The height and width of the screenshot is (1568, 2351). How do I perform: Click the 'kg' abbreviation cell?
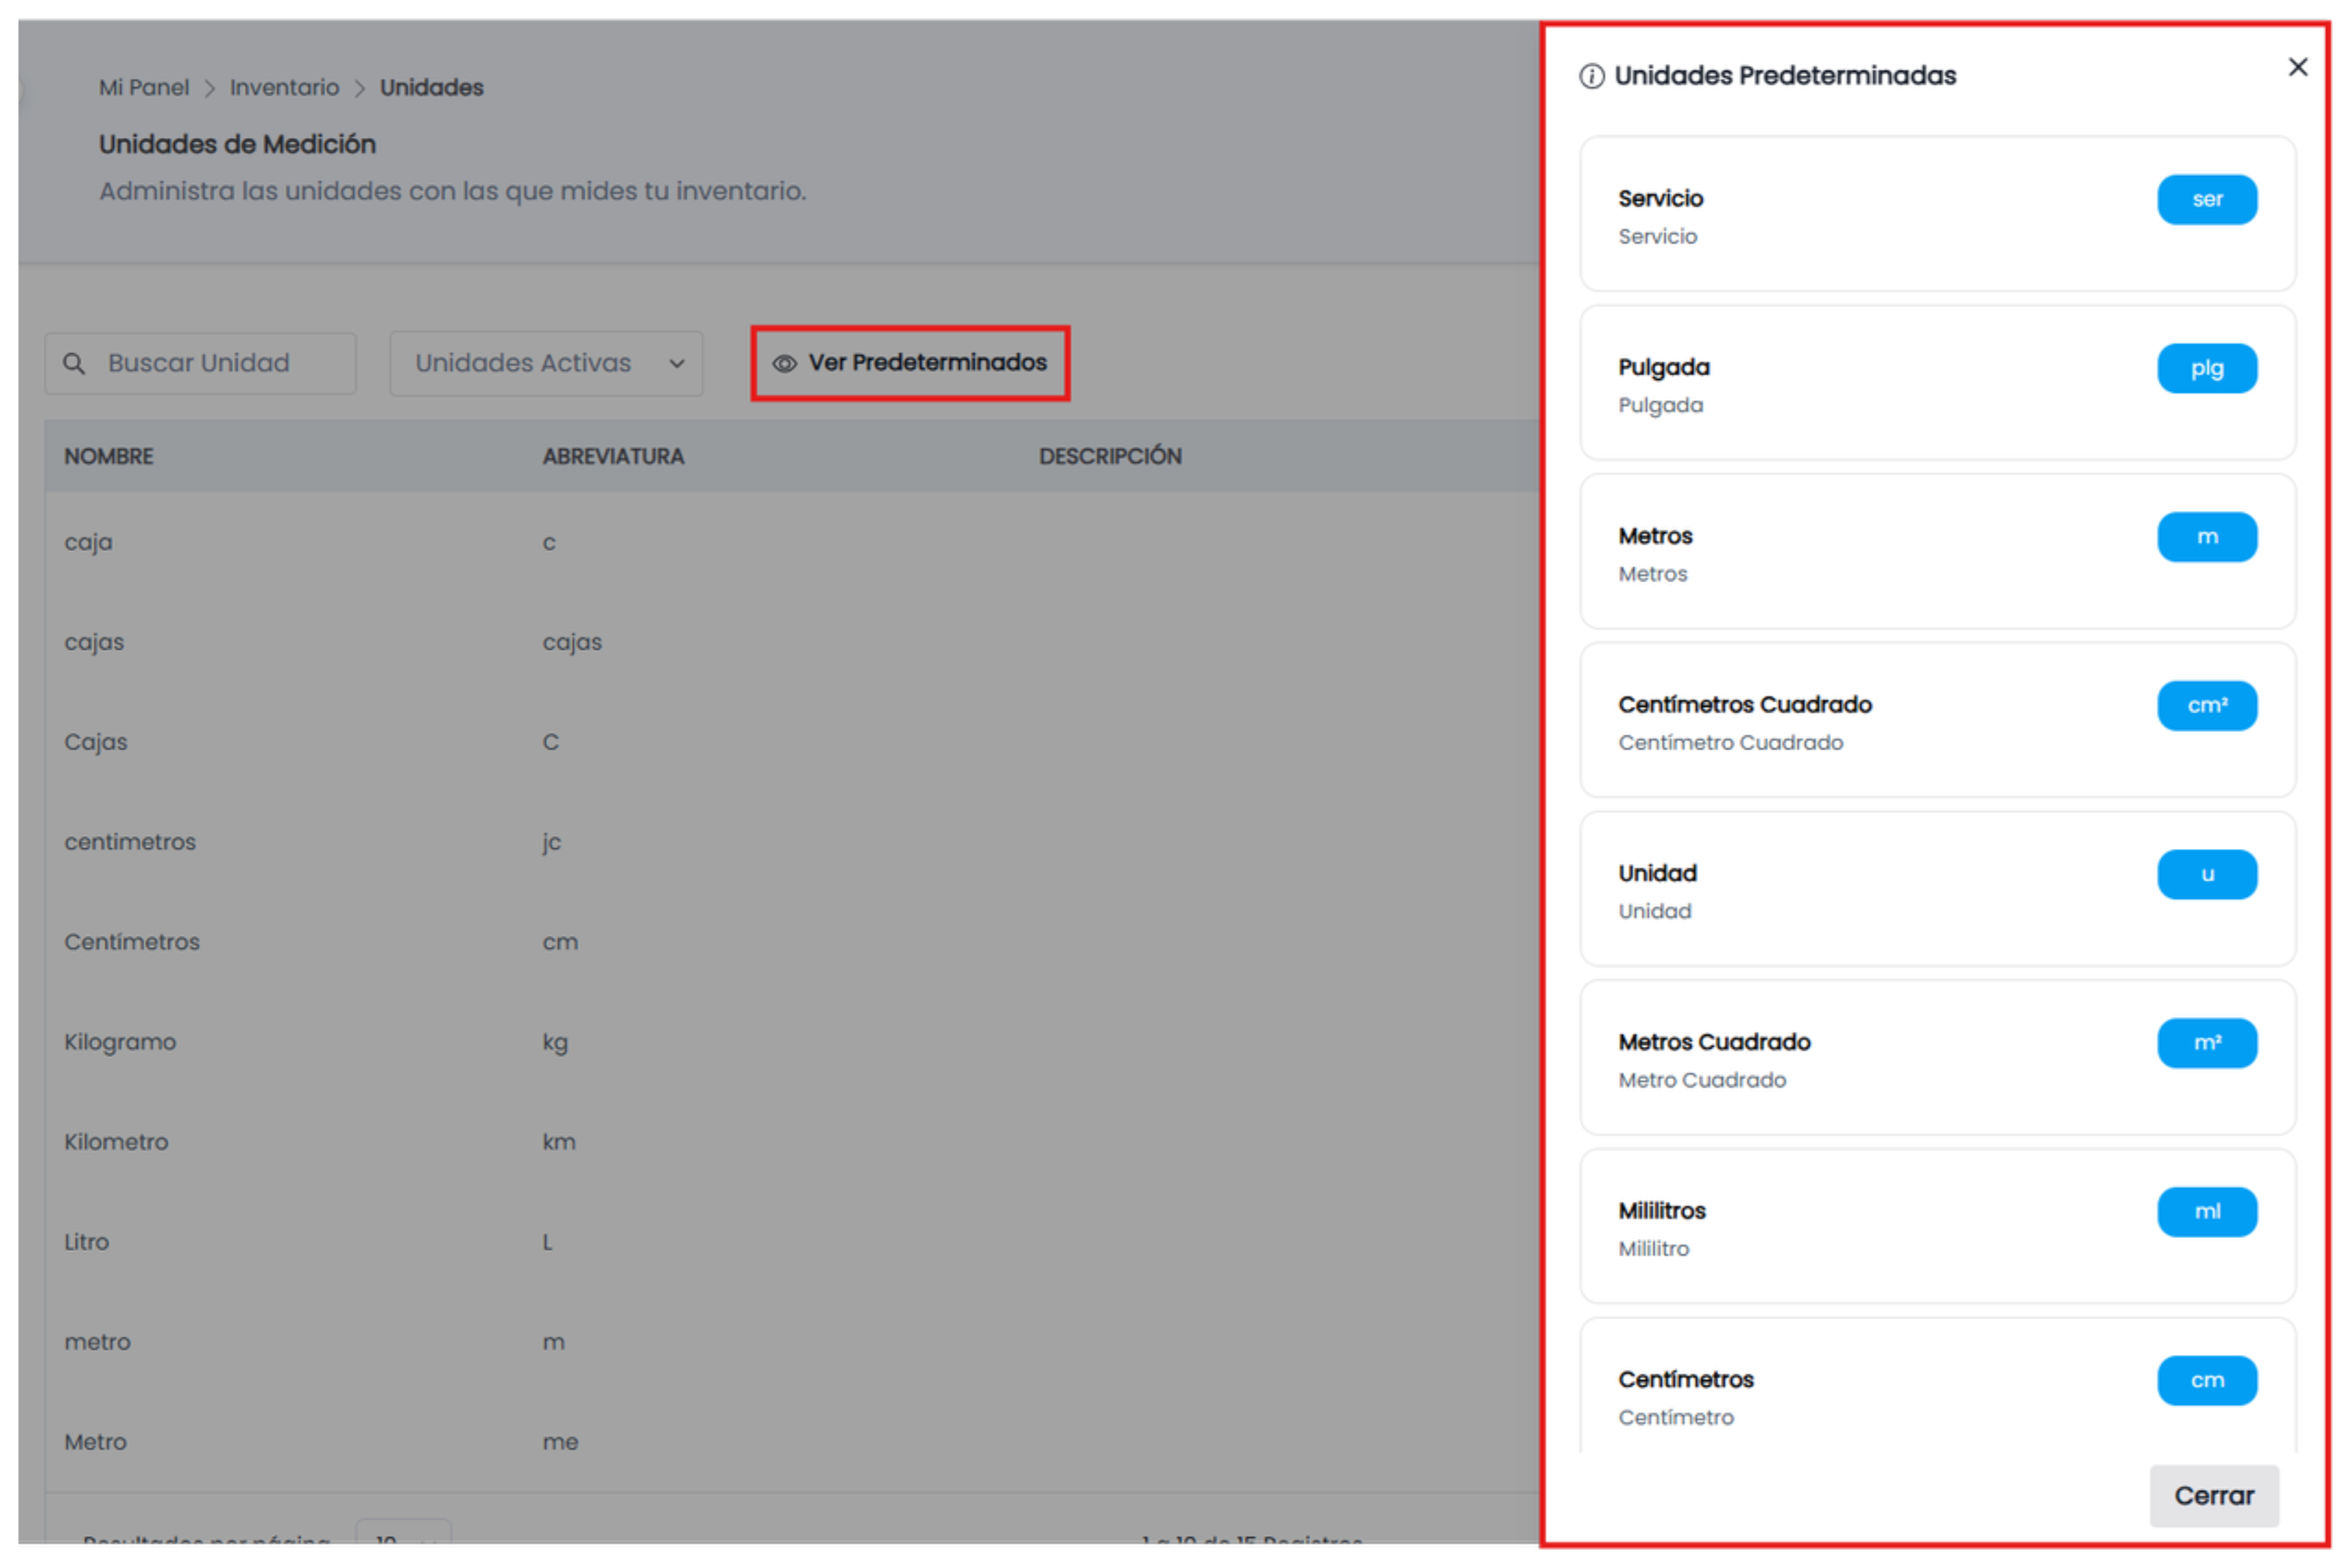[555, 1043]
